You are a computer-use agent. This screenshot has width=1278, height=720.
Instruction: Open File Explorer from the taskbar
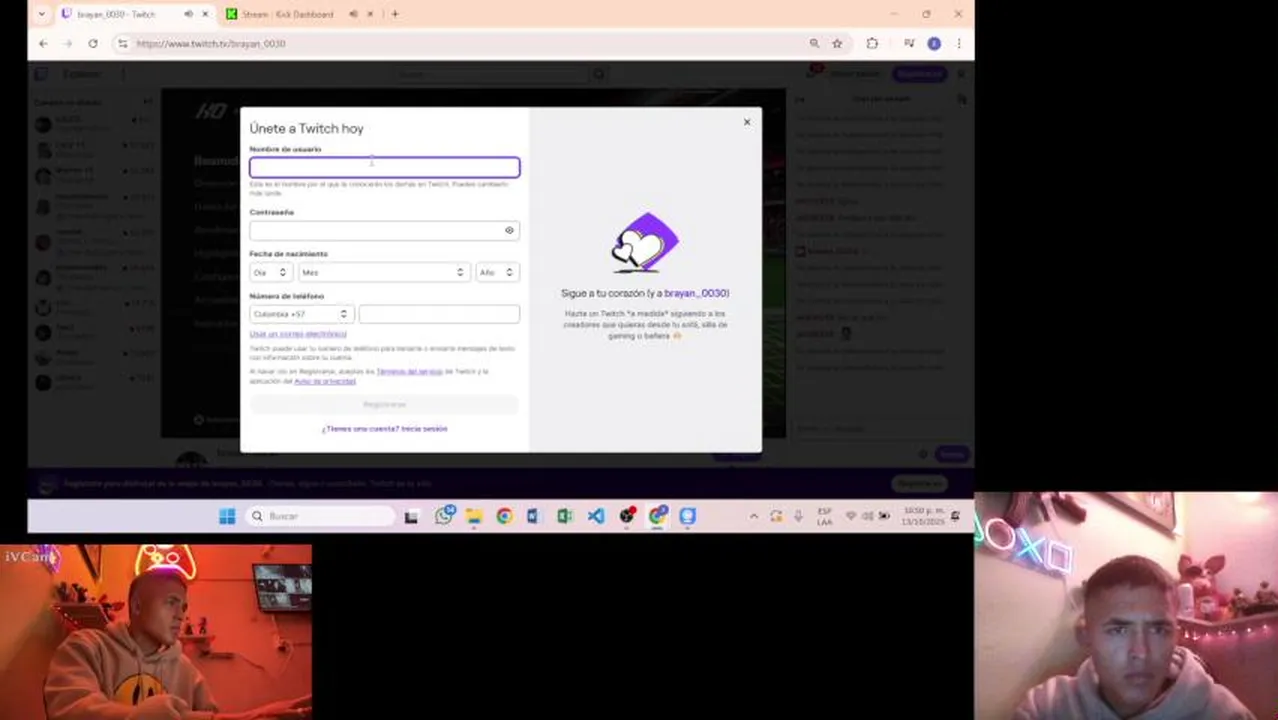[474, 516]
